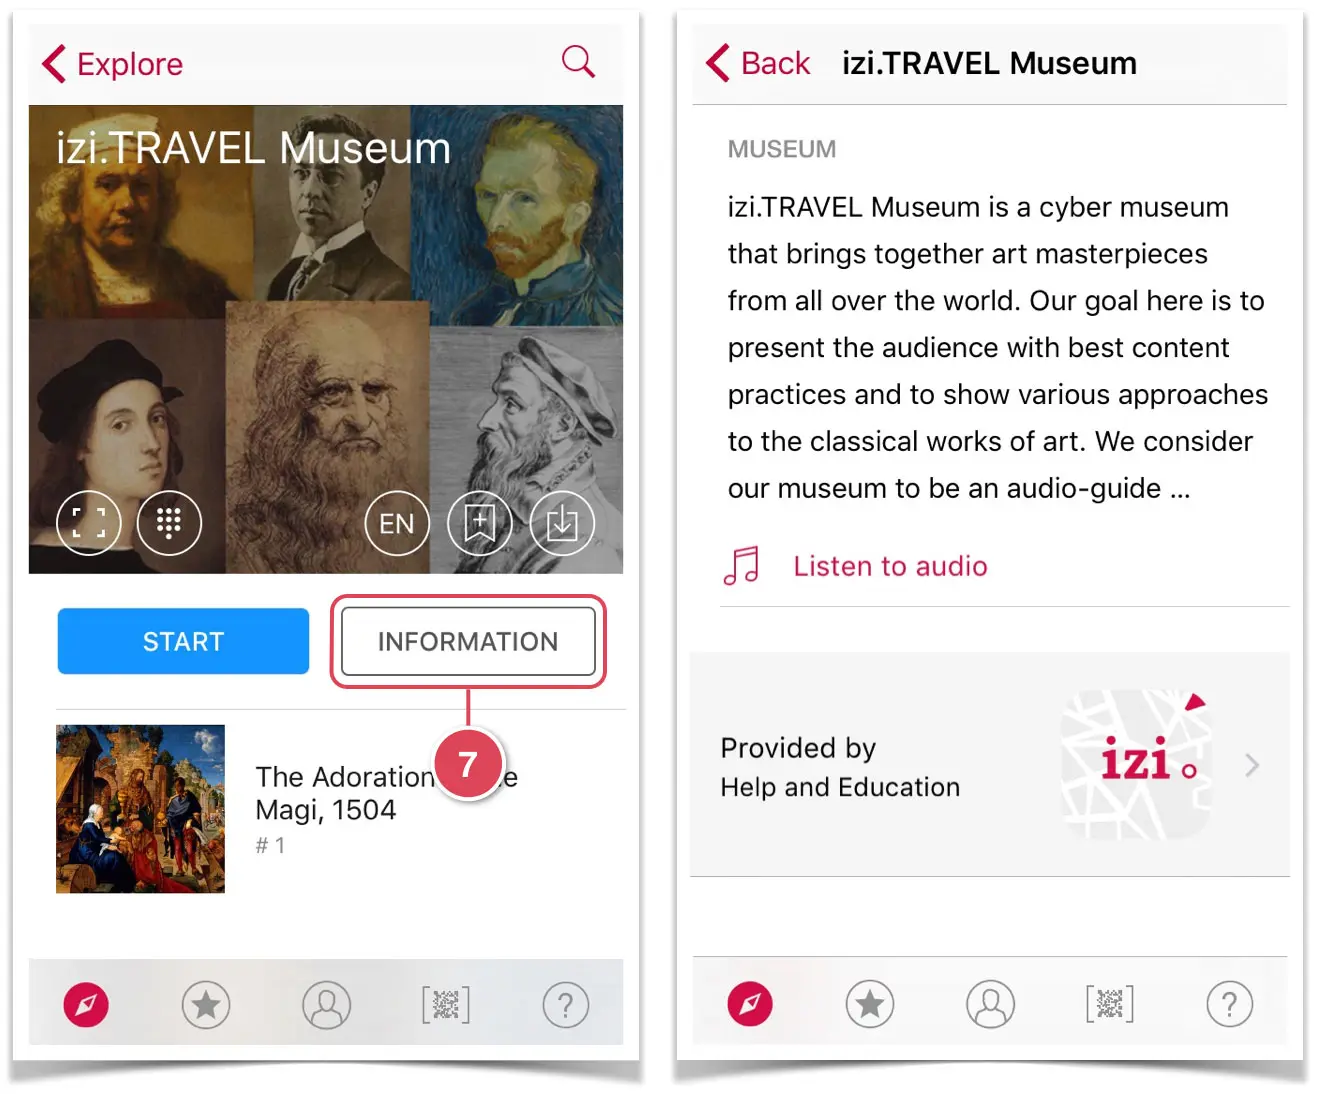Download the museum guide icon
The height and width of the screenshot is (1094, 1320).
click(562, 523)
